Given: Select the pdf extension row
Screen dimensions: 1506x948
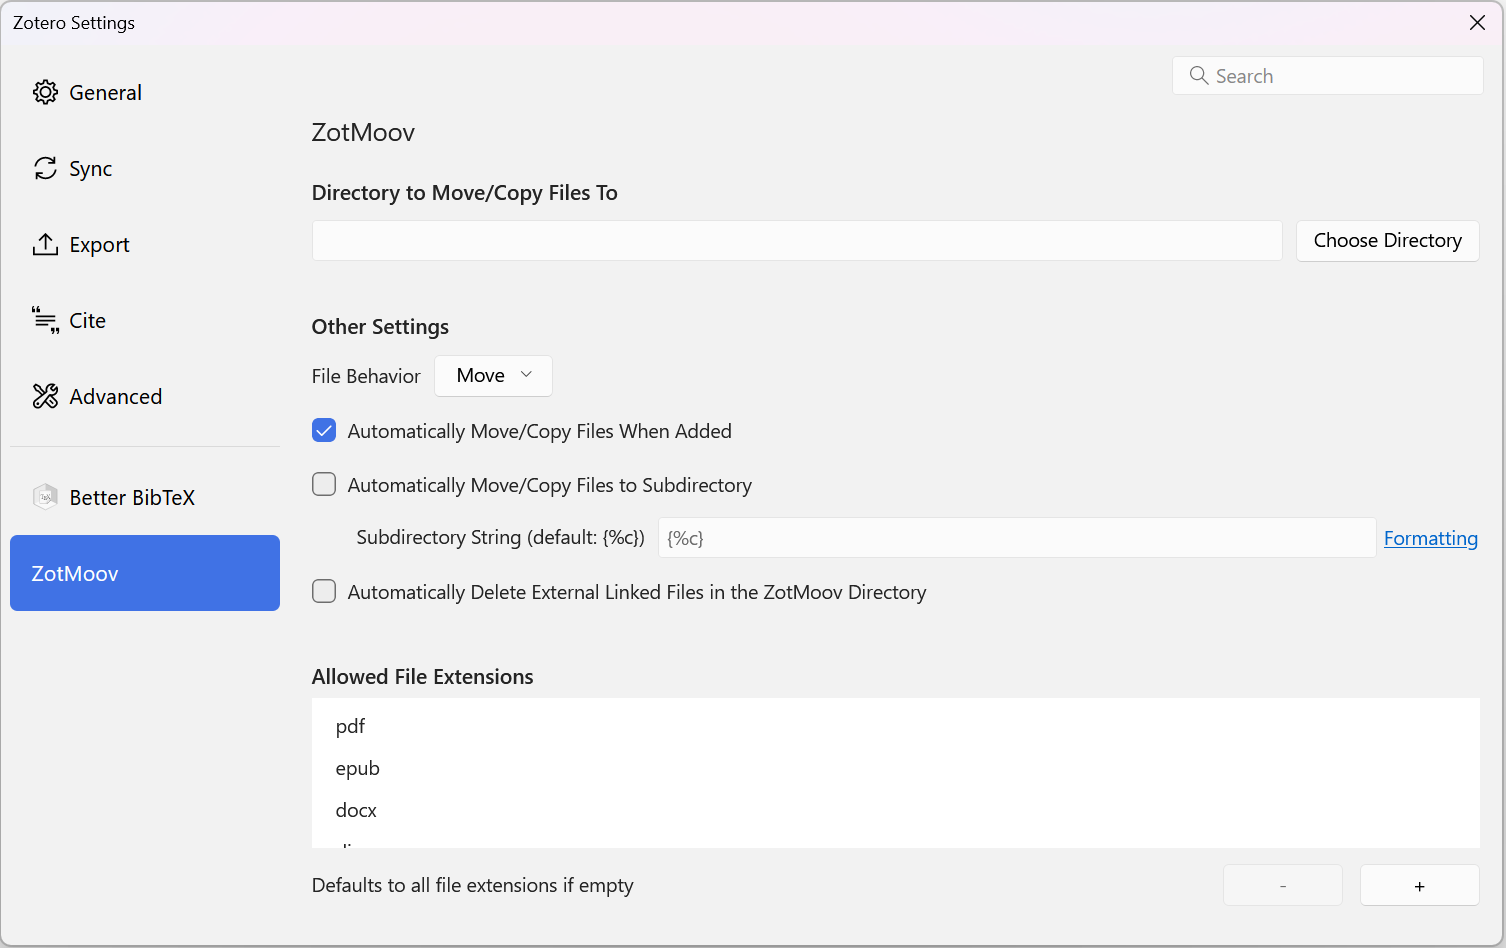Looking at the screenshot, I should click(896, 726).
